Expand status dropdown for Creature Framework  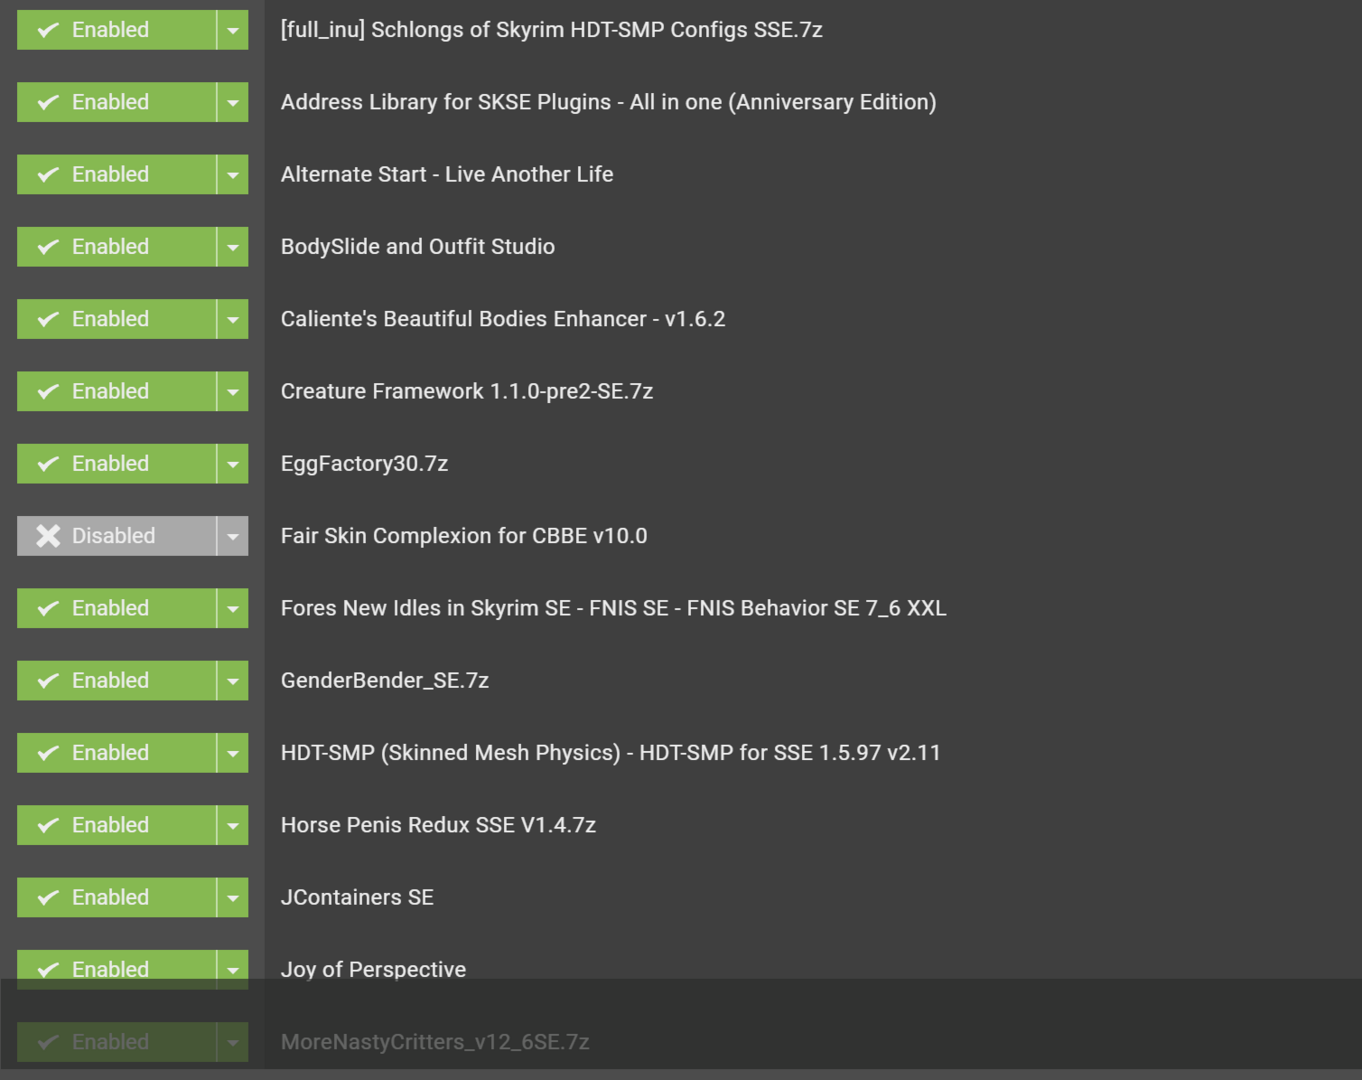tap(233, 391)
